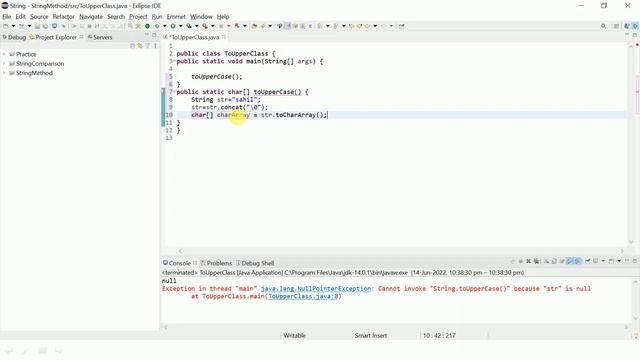Screen dimensions: 640x360
Task: Switch to the Java EE perspective icon
Action: click(627, 26)
